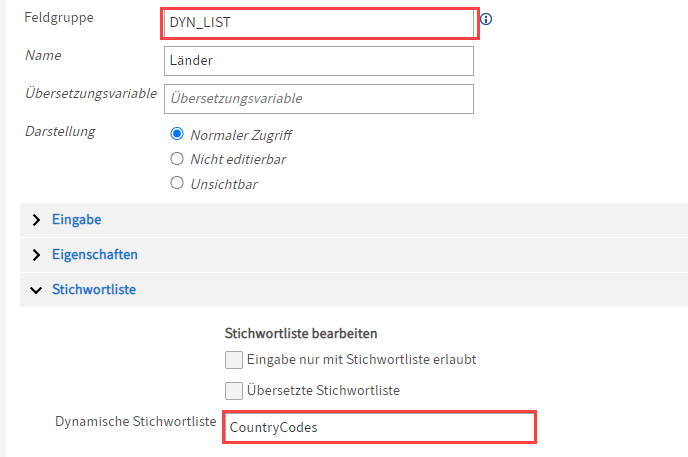Click into the Name field with Länder

(319, 60)
